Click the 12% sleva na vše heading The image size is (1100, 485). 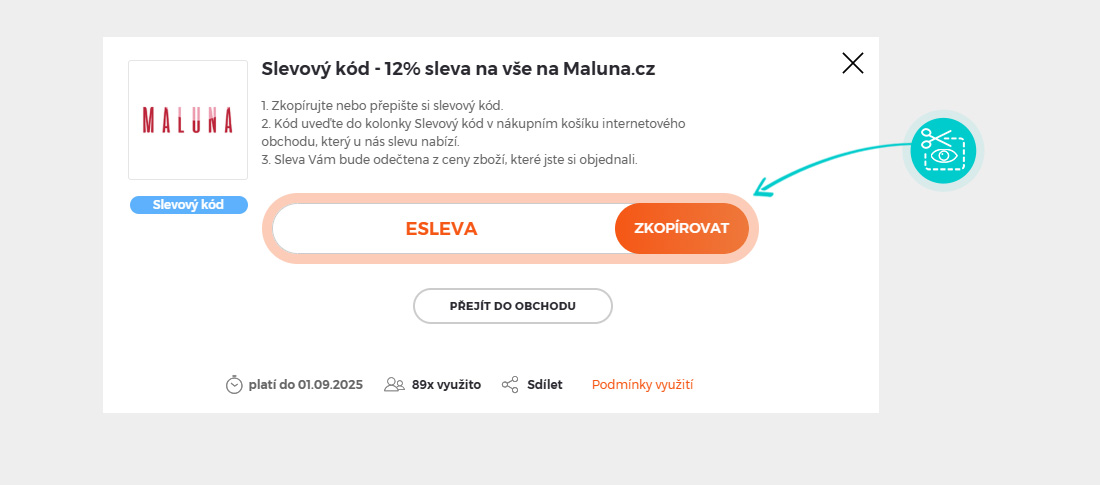[x=458, y=69]
